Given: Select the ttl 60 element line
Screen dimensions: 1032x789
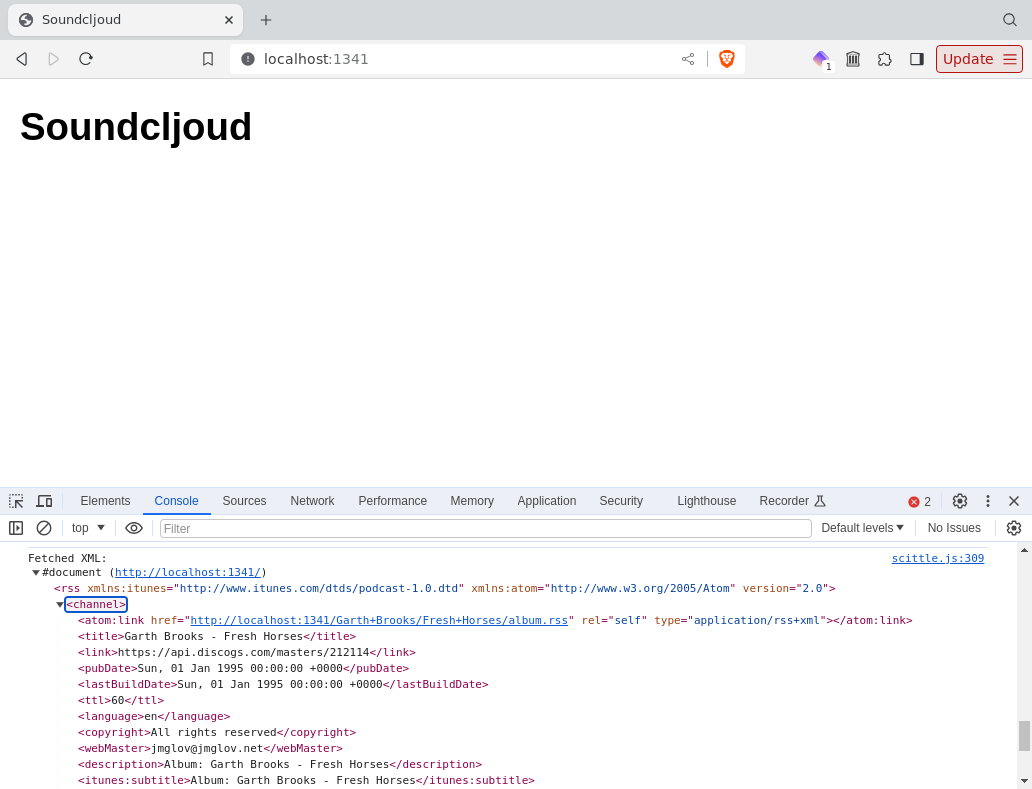Looking at the screenshot, I should 121,700.
